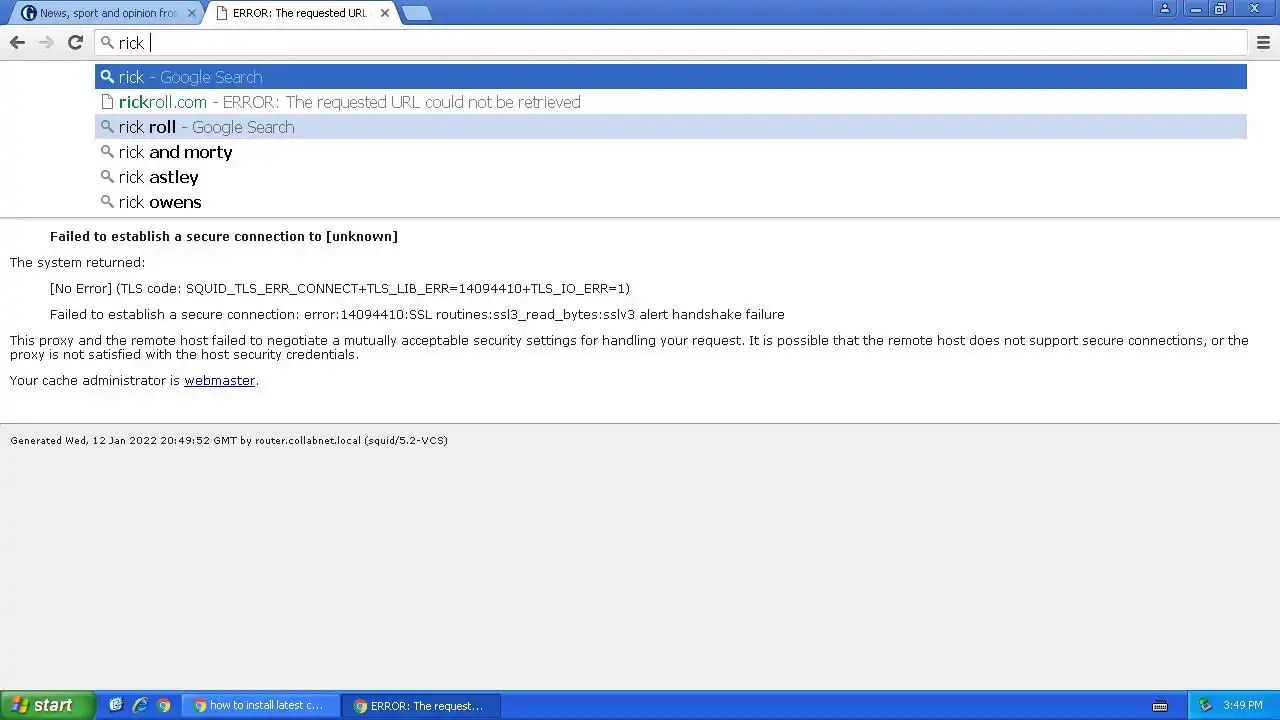Click the 'Failed to establish a secure connection to [unknown]' heading
This screenshot has height=720, width=1280.
tap(224, 237)
